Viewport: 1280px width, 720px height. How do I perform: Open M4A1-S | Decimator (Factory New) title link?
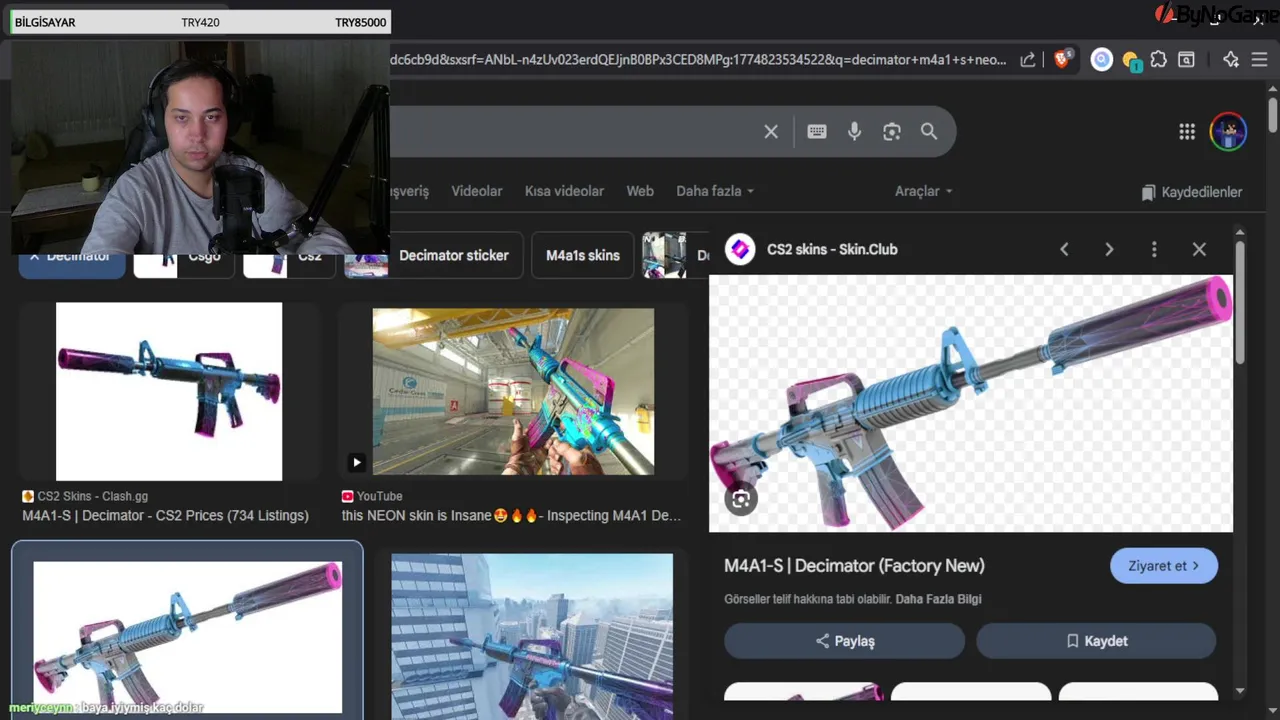[x=854, y=566]
